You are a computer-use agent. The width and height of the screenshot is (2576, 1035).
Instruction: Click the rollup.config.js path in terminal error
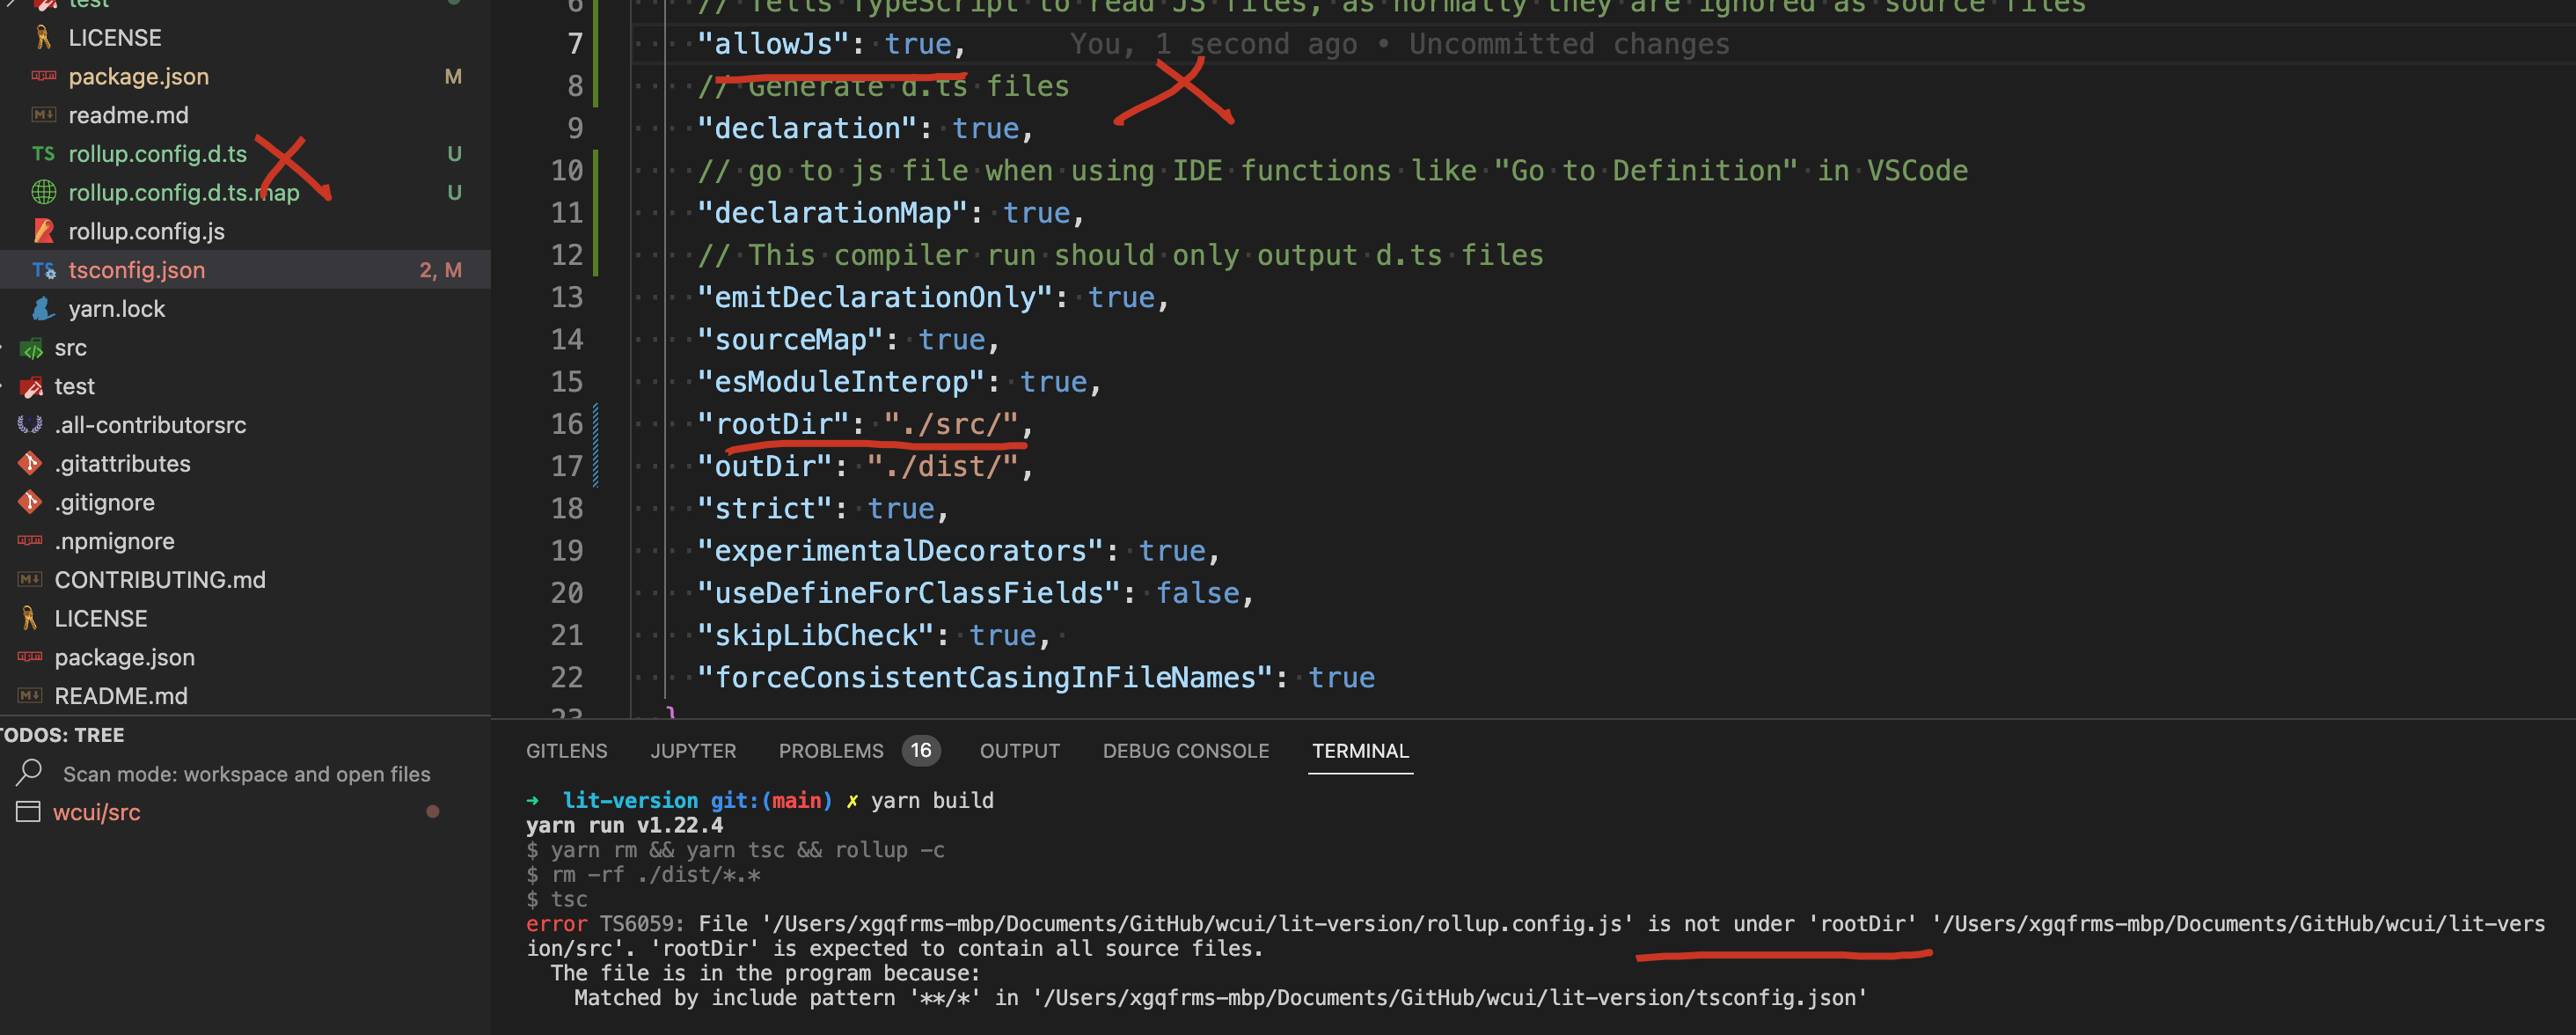1198,924
